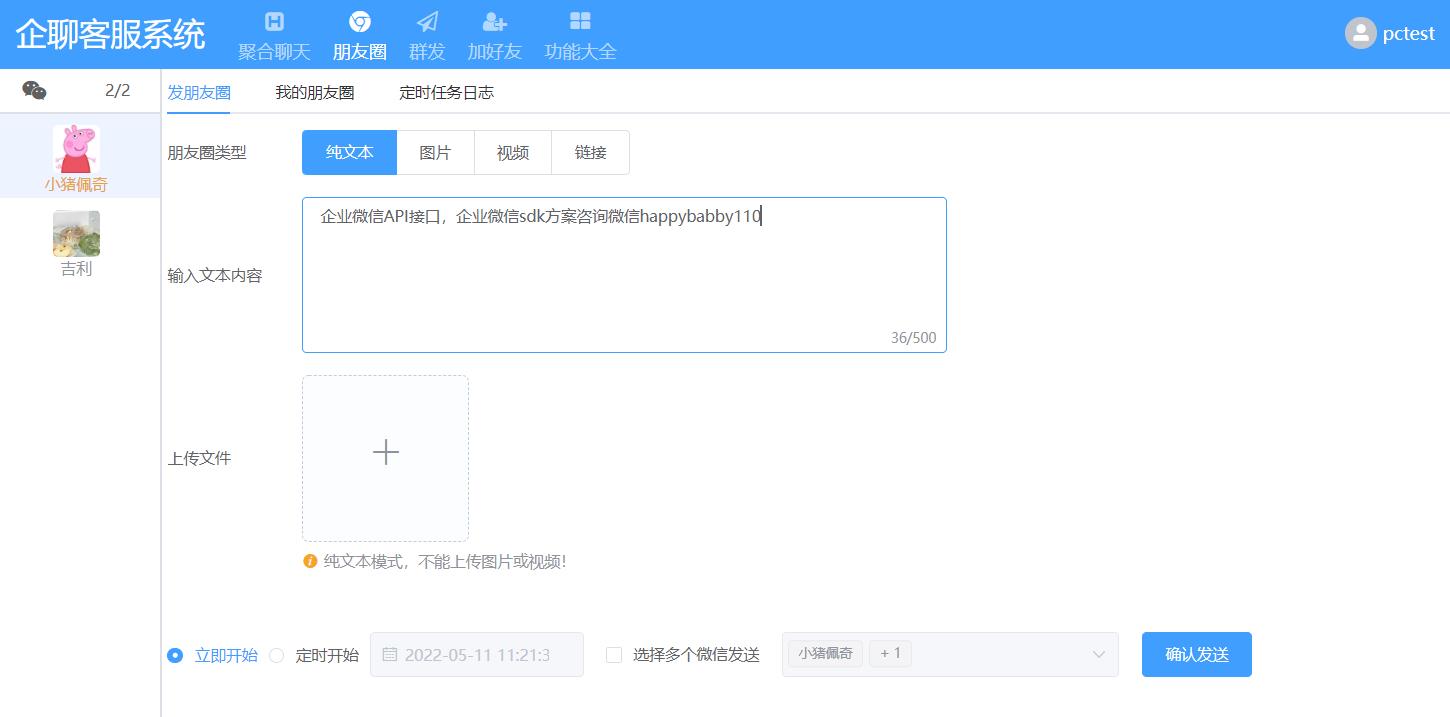
Task: Click the 纯文本模式，不能上传图片或视频! hint text
Action: (x=445, y=561)
